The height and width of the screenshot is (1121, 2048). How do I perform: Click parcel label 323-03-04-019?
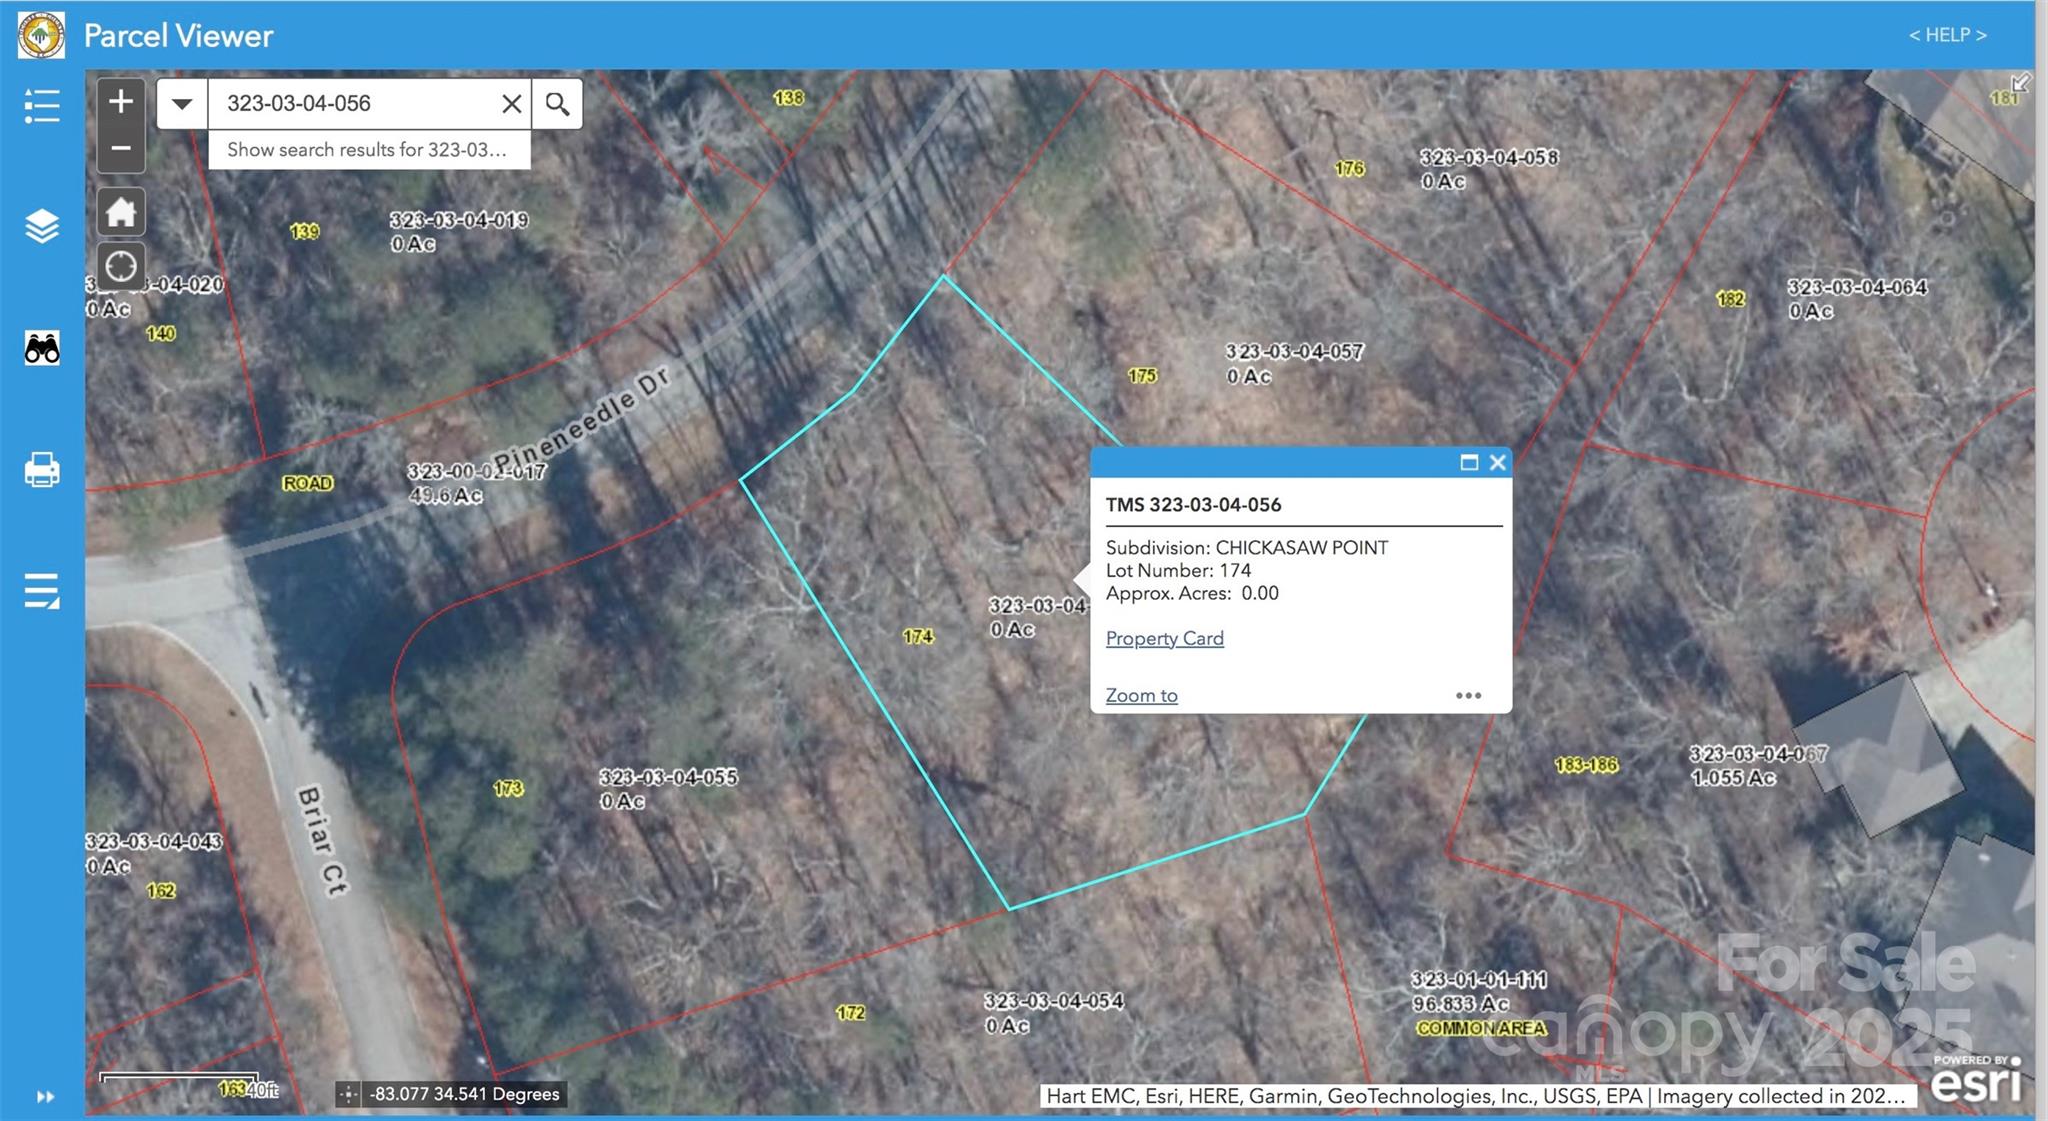pos(459,220)
